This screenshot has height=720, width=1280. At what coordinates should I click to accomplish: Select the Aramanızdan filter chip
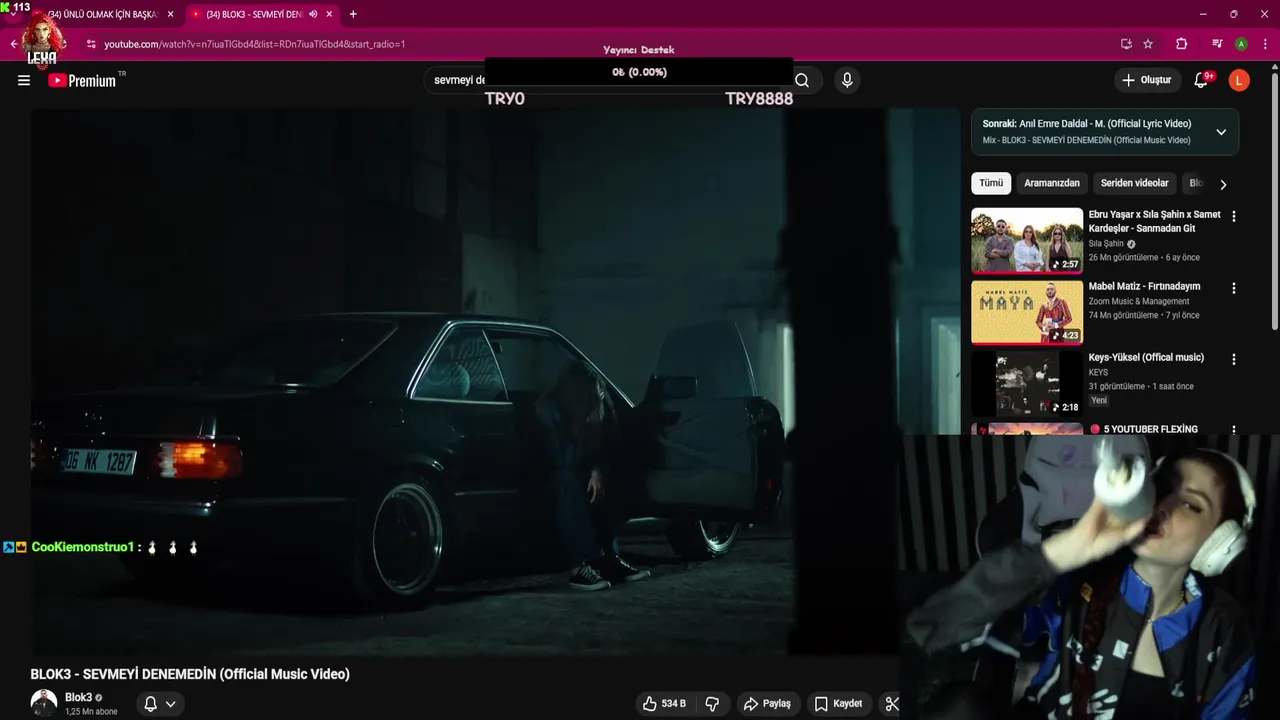pos(1052,183)
